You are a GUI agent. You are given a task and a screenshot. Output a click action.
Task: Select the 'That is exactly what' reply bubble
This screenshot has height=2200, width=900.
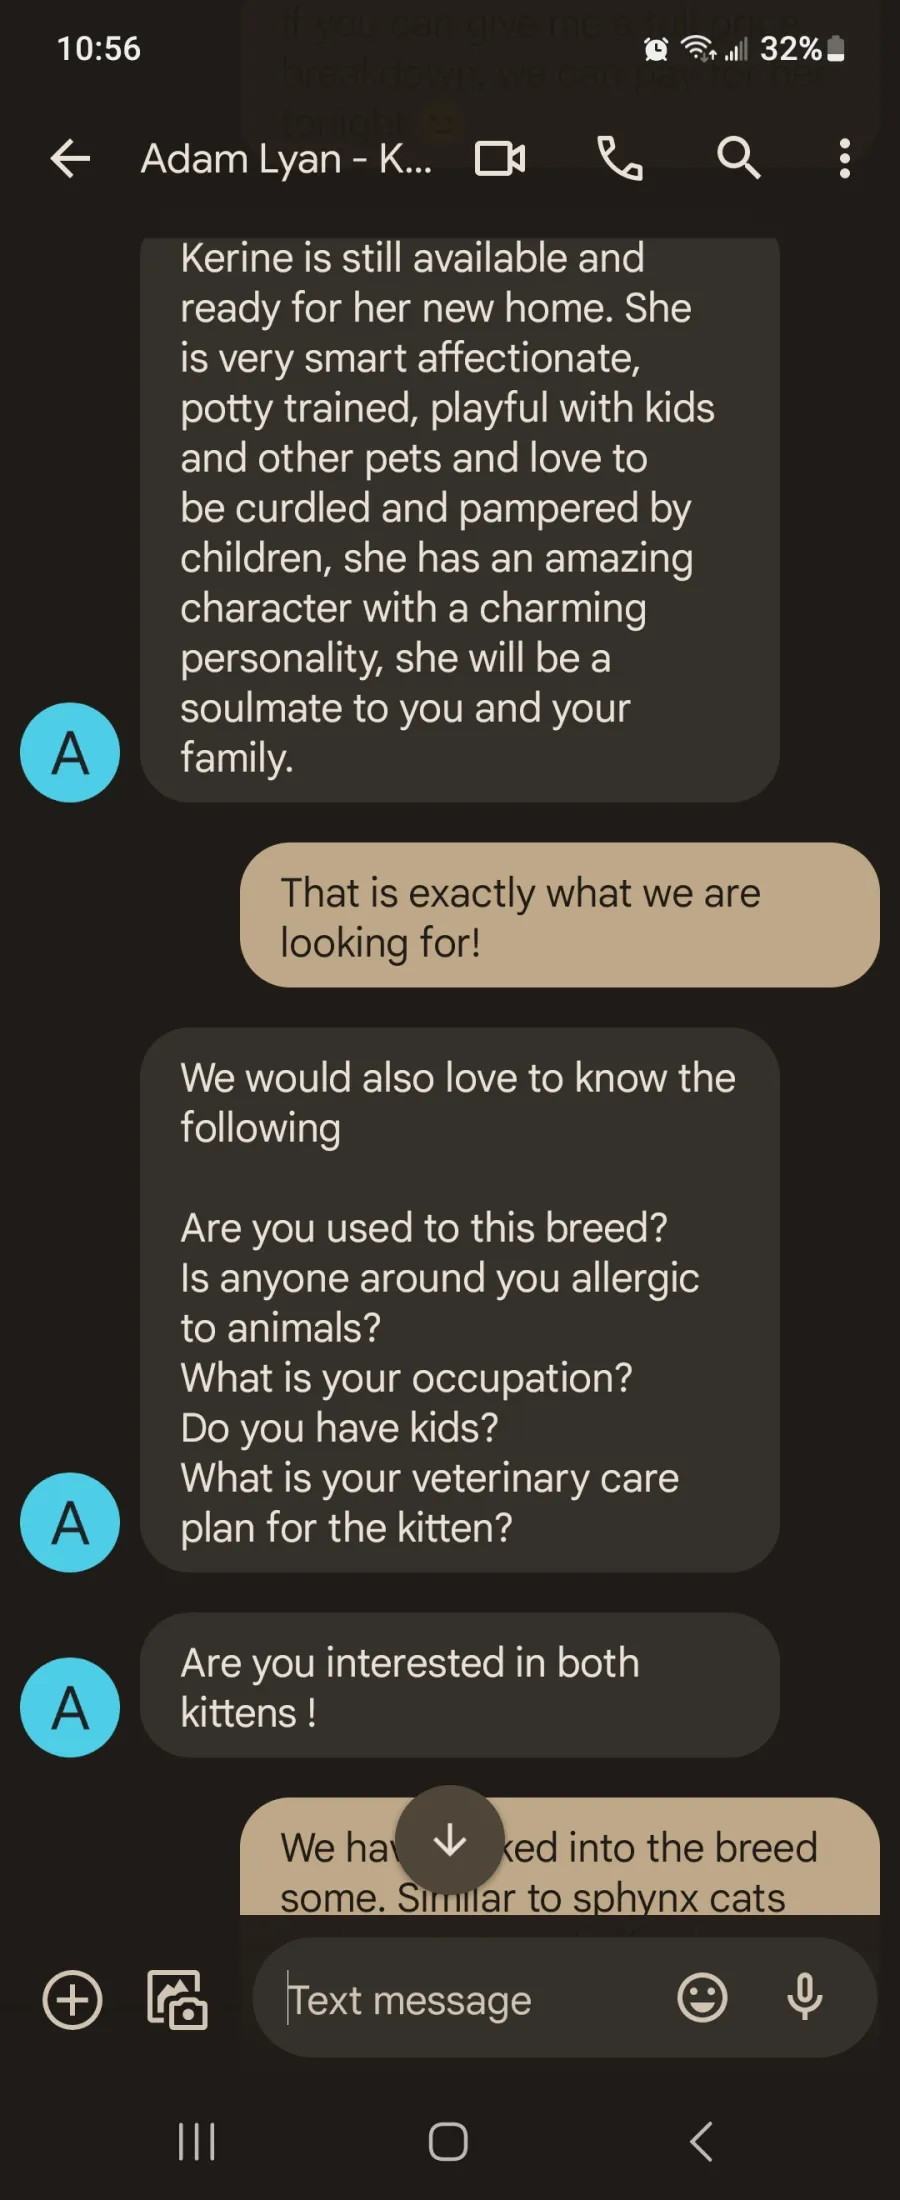[560, 915]
